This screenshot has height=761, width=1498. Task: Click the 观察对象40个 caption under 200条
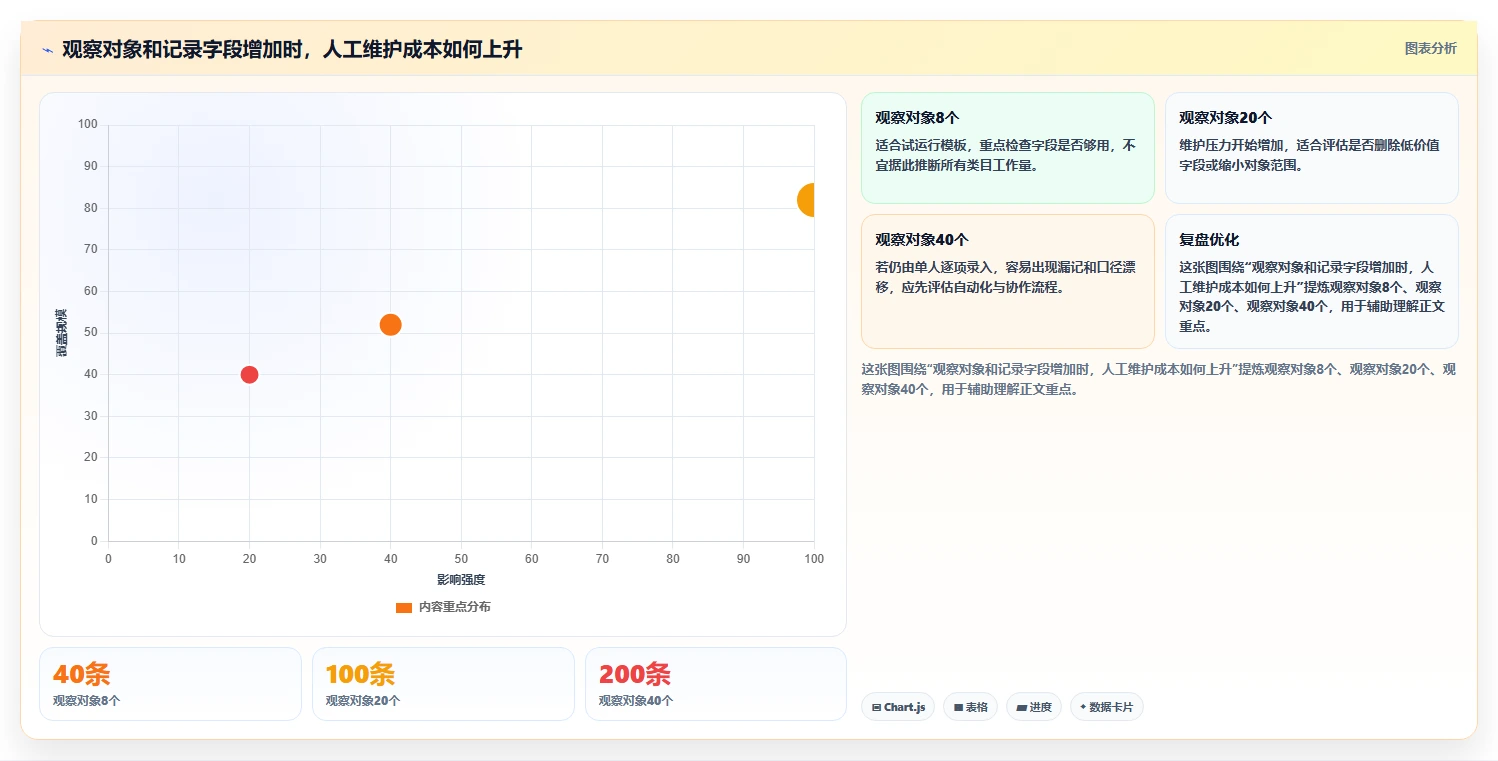pyautogui.click(x=636, y=701)
